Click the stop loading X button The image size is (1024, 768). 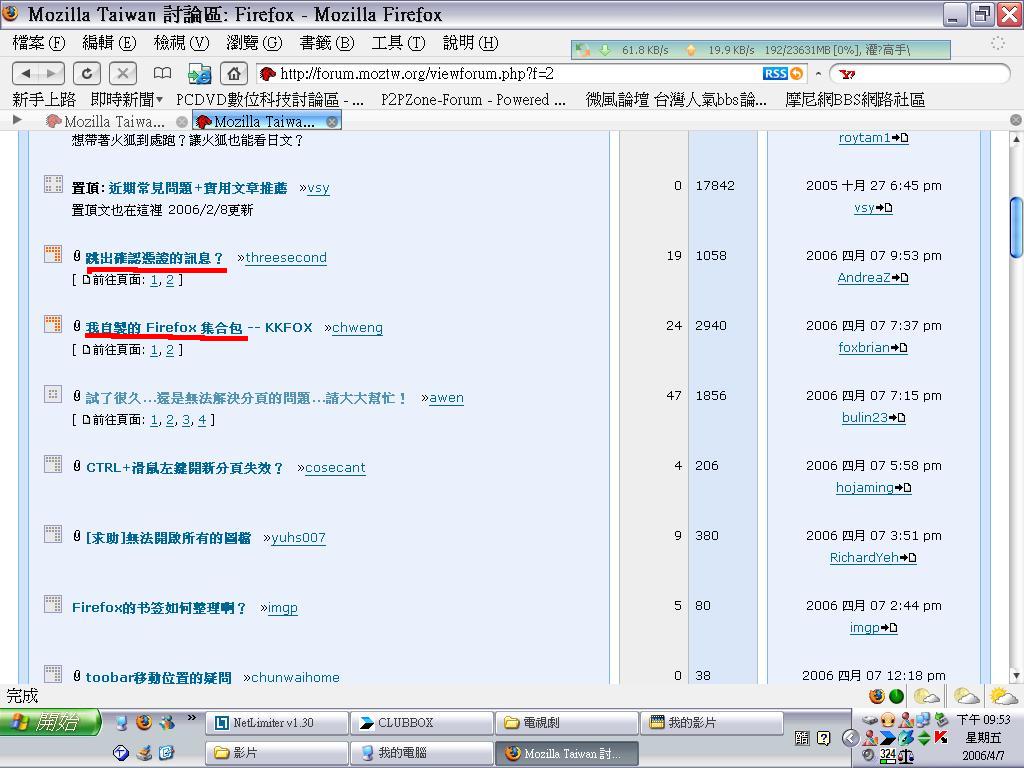point(122,73)
